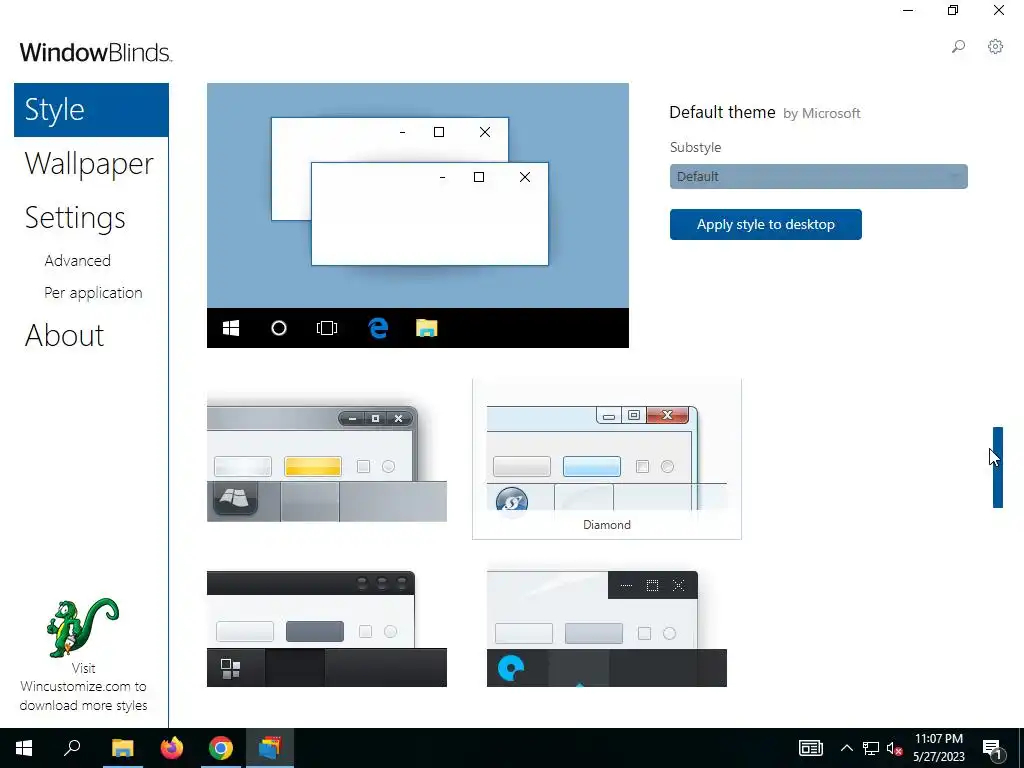
Task: Click Apply style to desktop
Action: coord(765,225)
